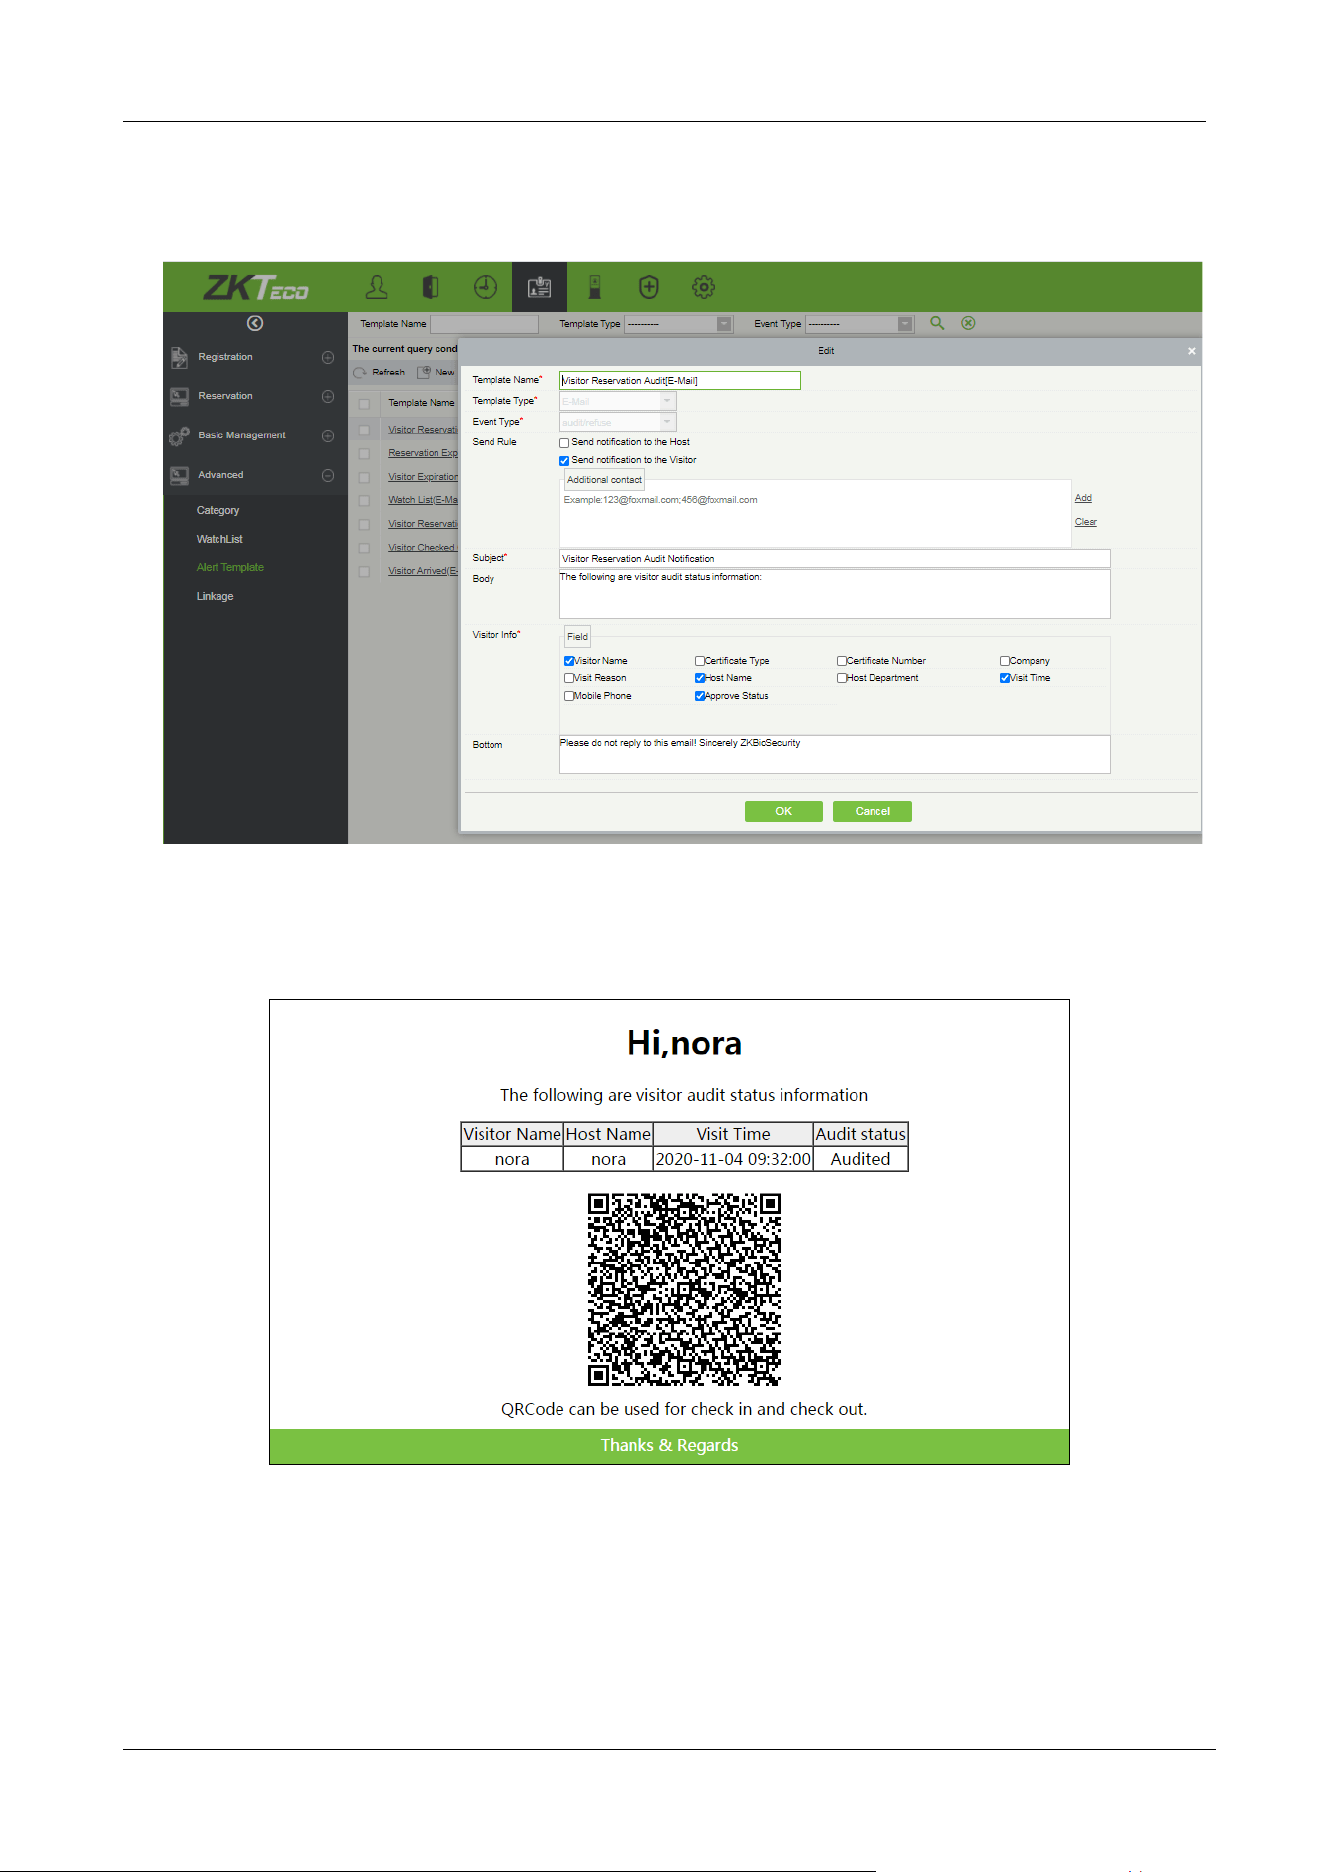
Task: Check the Company field
Action: pos(1005,661)
